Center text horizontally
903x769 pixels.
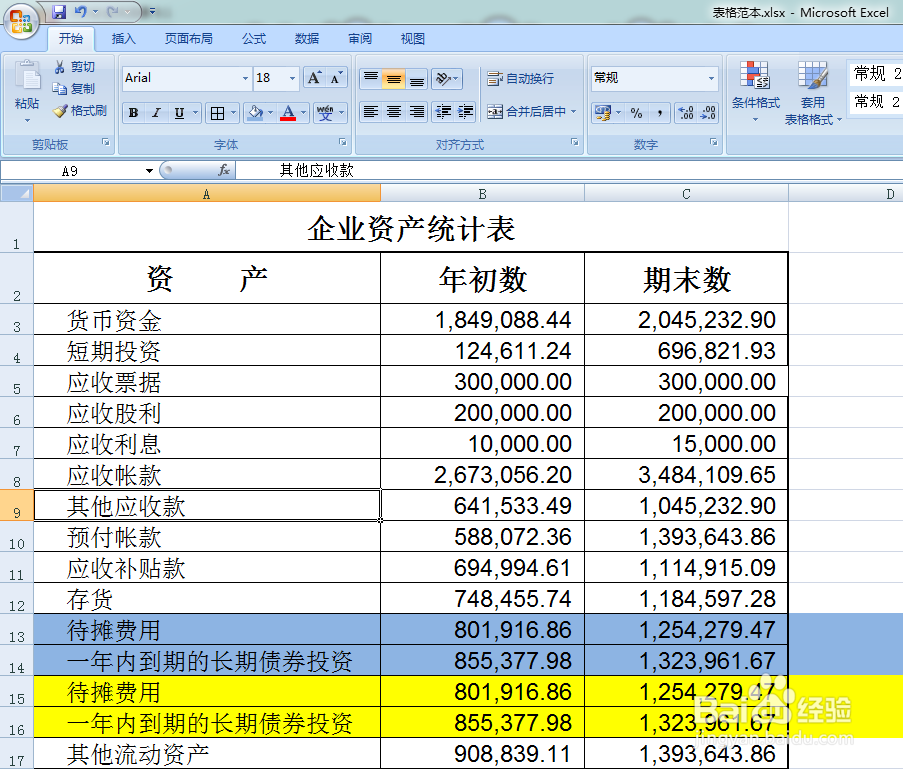(x=394, y=111)
